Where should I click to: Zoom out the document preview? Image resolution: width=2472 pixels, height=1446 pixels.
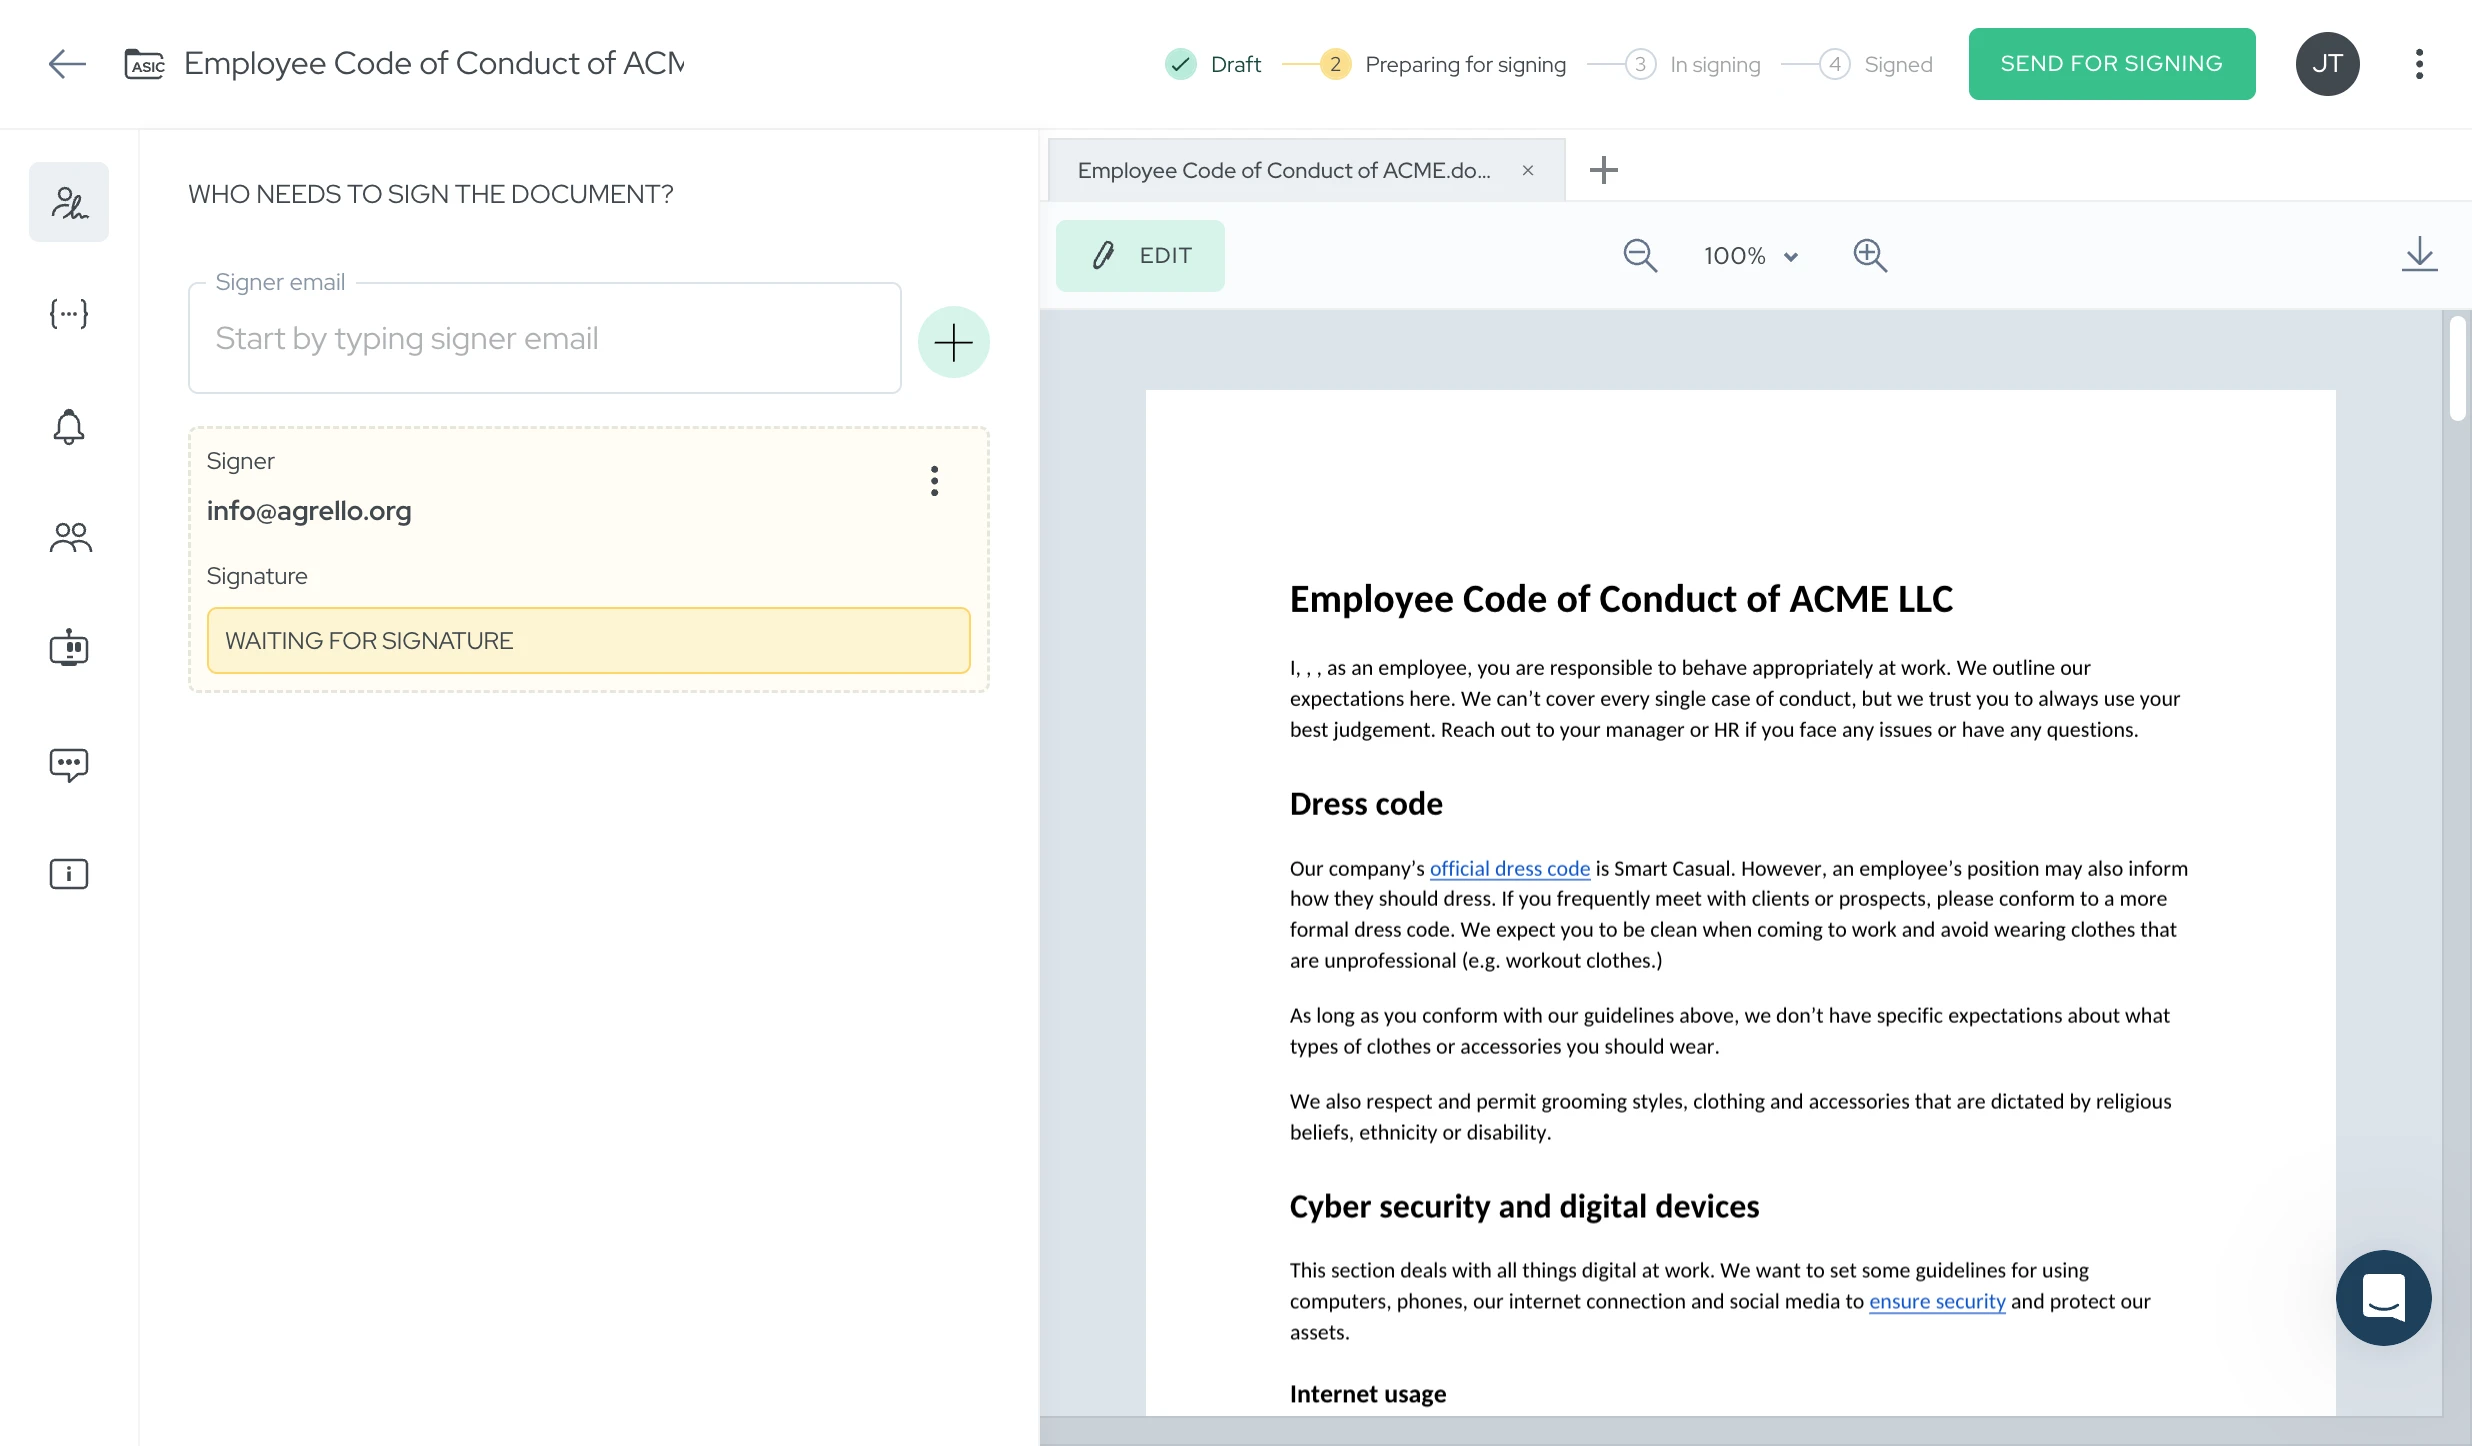click(1640, 256)
